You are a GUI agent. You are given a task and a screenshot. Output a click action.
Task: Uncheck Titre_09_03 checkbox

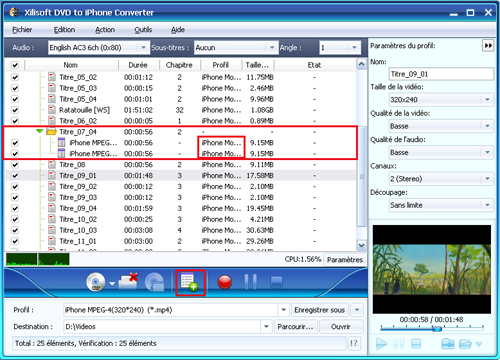(x=15, y=197)
